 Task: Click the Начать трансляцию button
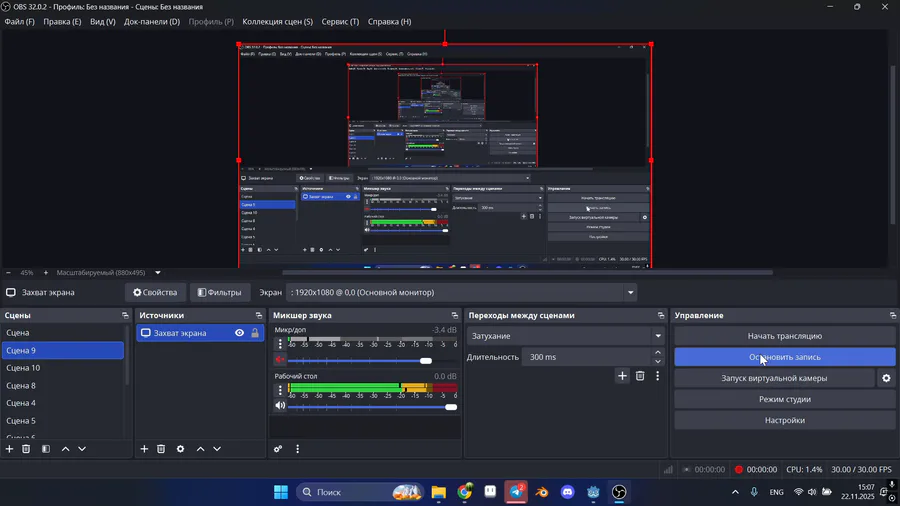click(784, 336)
